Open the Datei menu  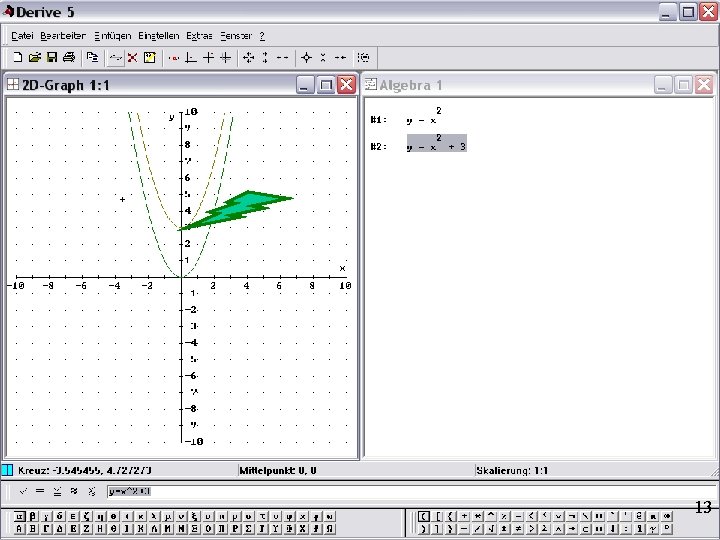pos(22,35)
